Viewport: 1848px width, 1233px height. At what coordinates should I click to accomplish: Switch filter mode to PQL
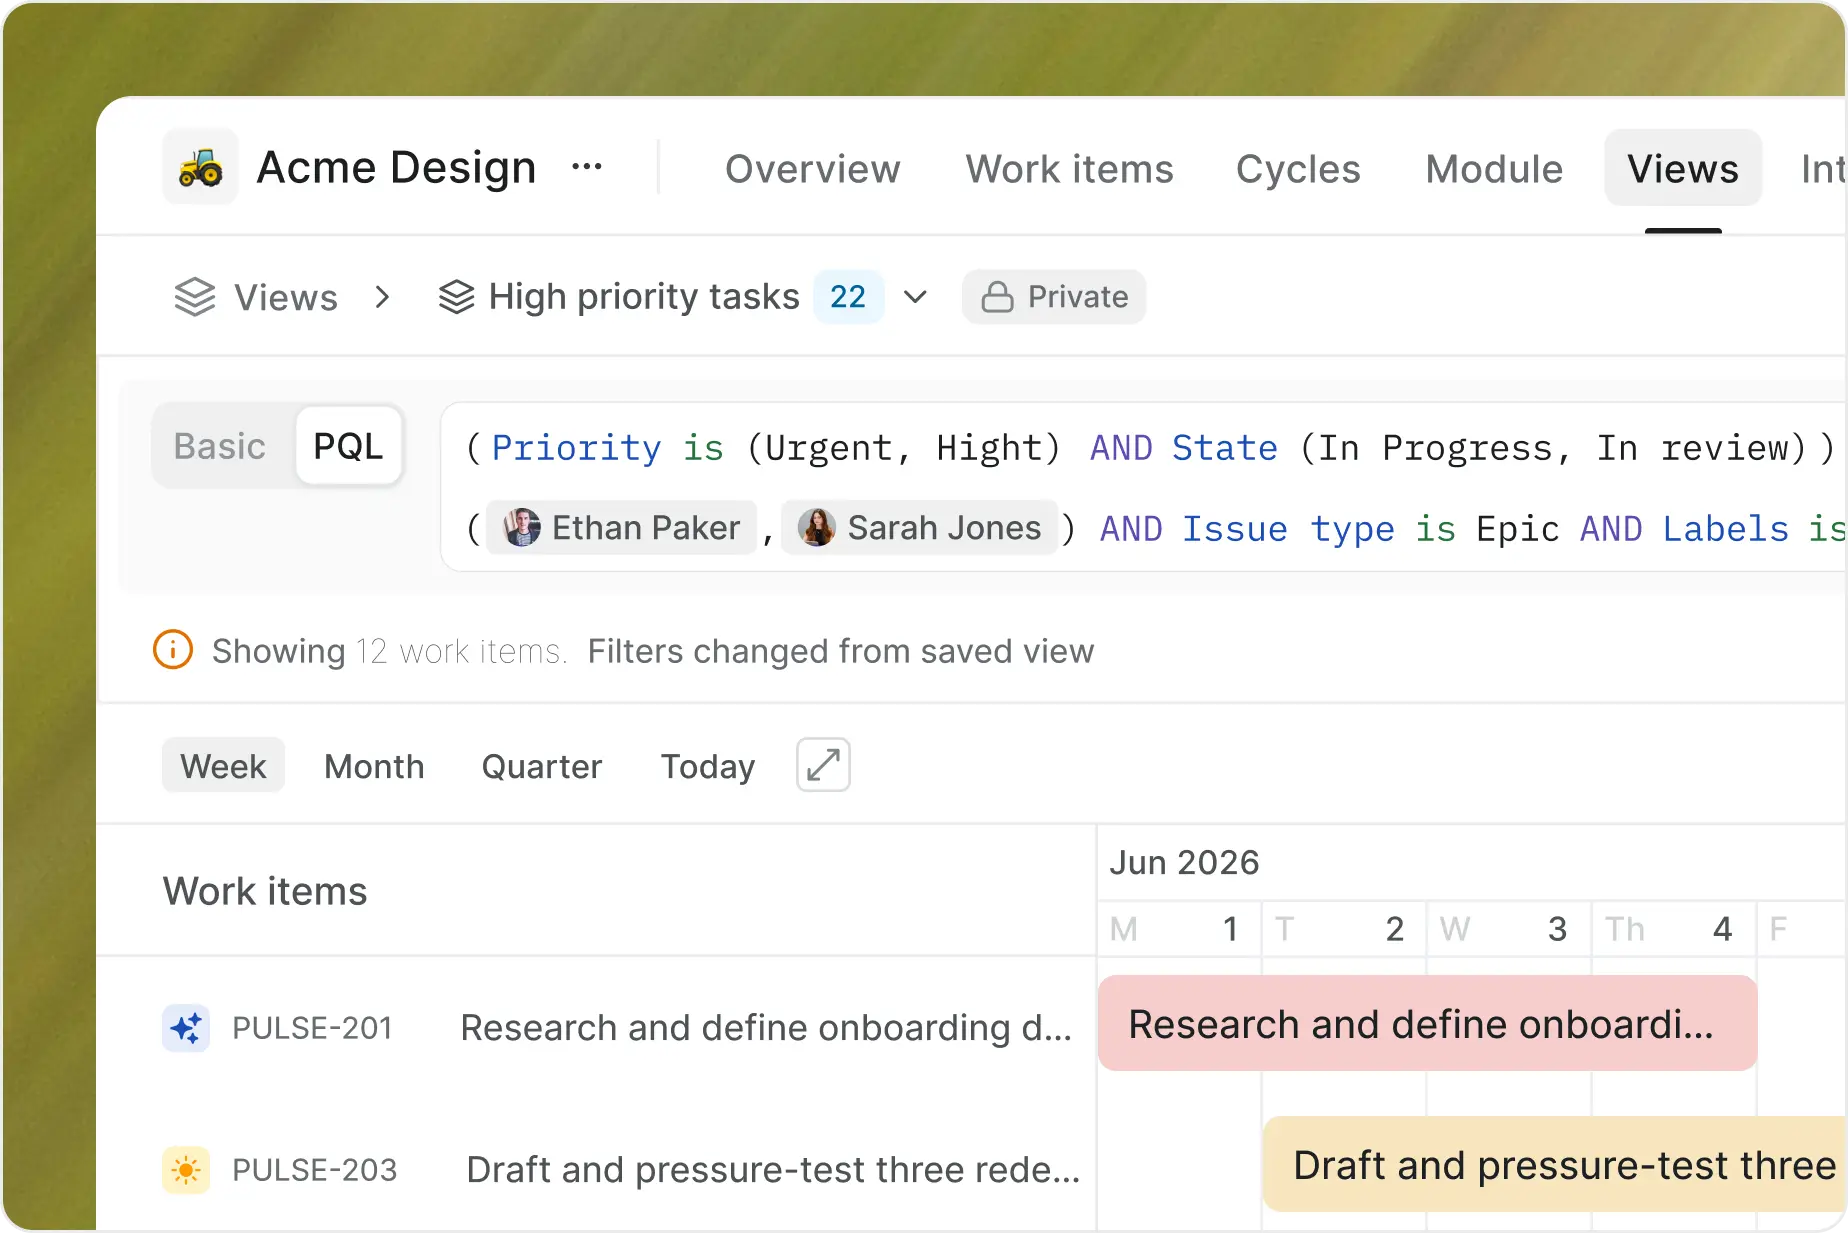tap(348, 446)
